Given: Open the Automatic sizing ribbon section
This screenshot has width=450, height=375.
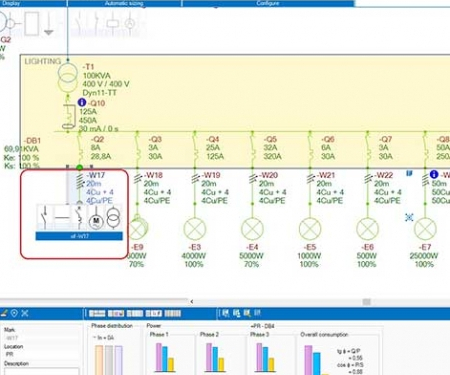Looking at the screenshot, I should 124,3.
